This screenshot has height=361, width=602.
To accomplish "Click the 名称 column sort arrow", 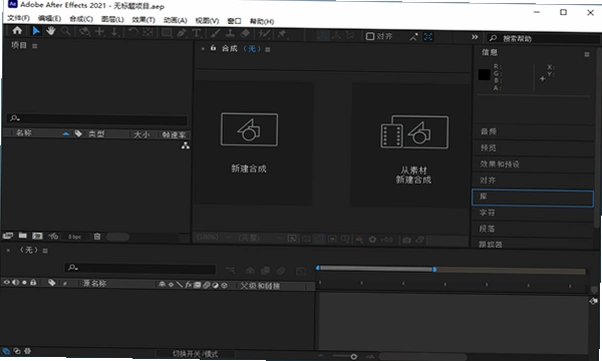I will (66, 134).
